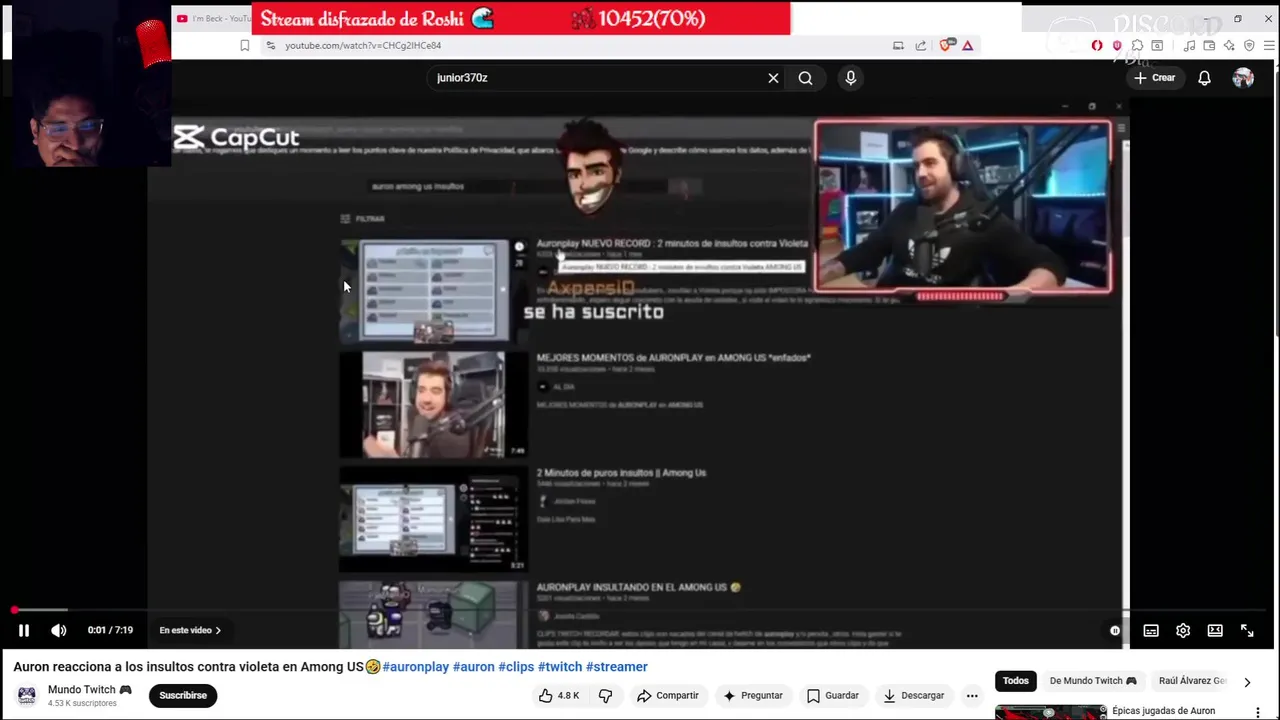Open YouTube notifications bell

[1204, 78]
